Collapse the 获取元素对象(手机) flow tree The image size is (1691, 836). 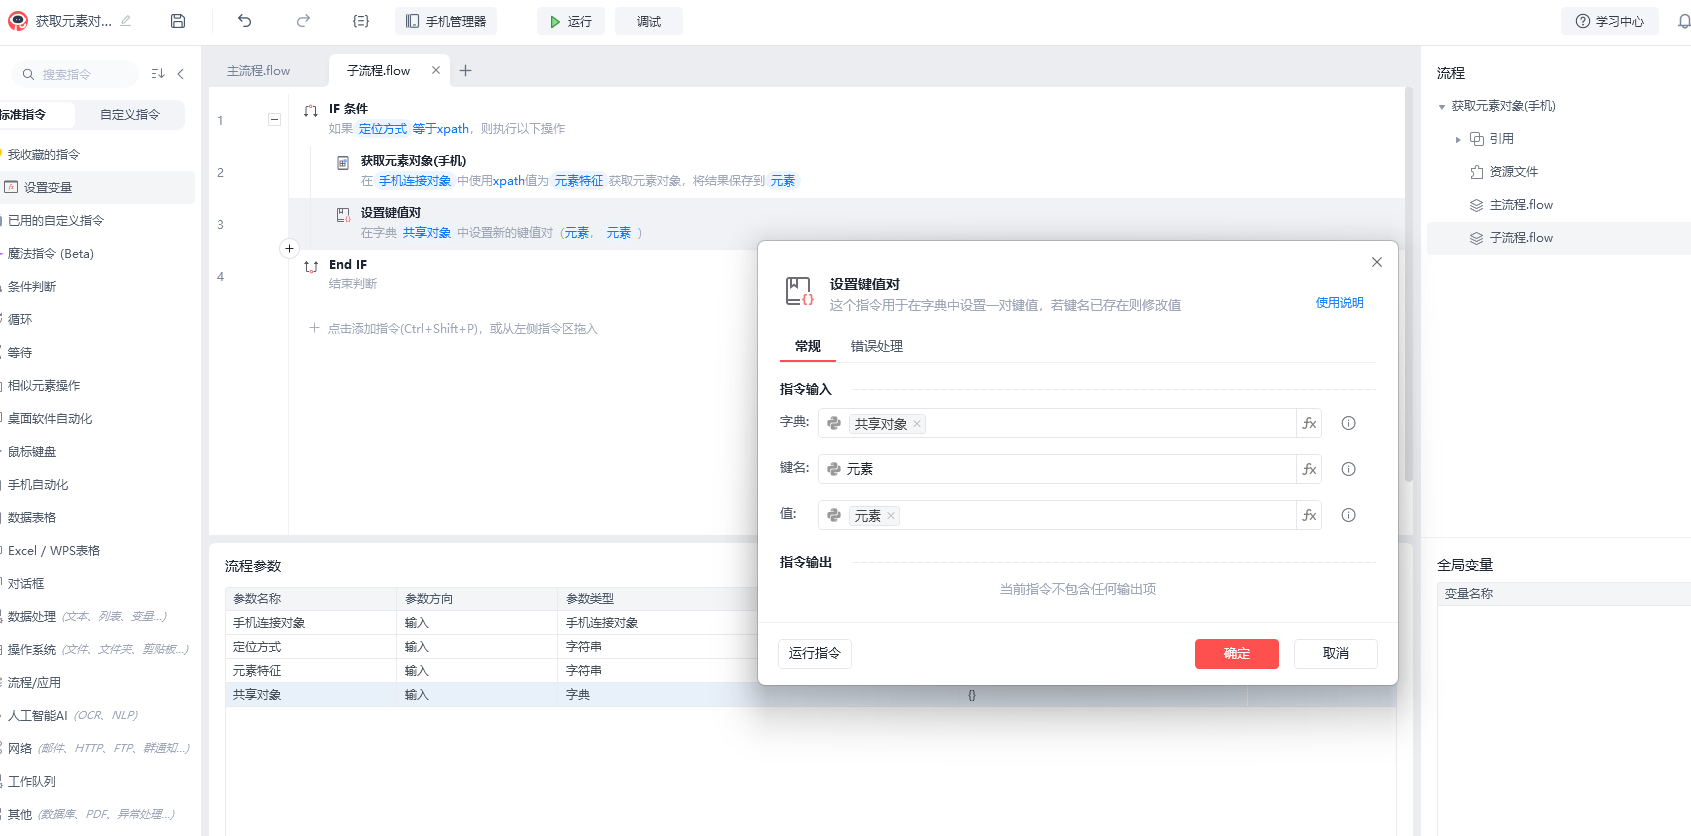1442,106
